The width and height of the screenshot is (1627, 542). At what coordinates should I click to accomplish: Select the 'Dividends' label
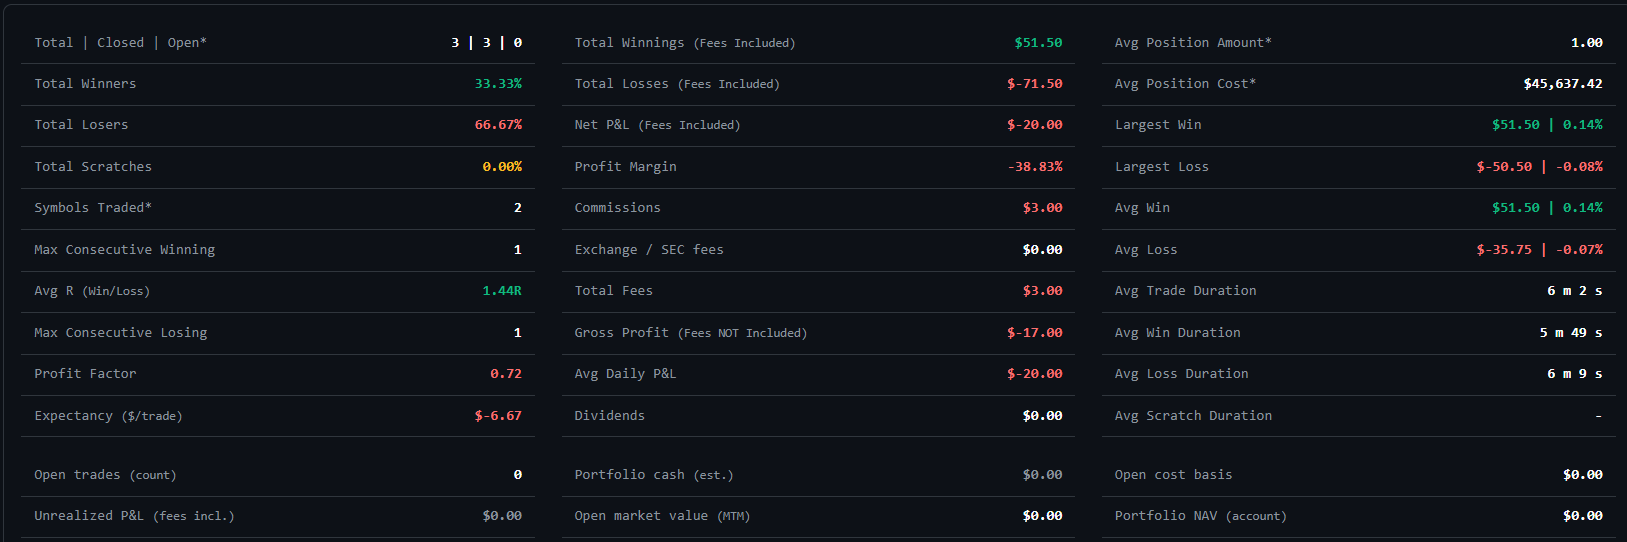(610, 416)
